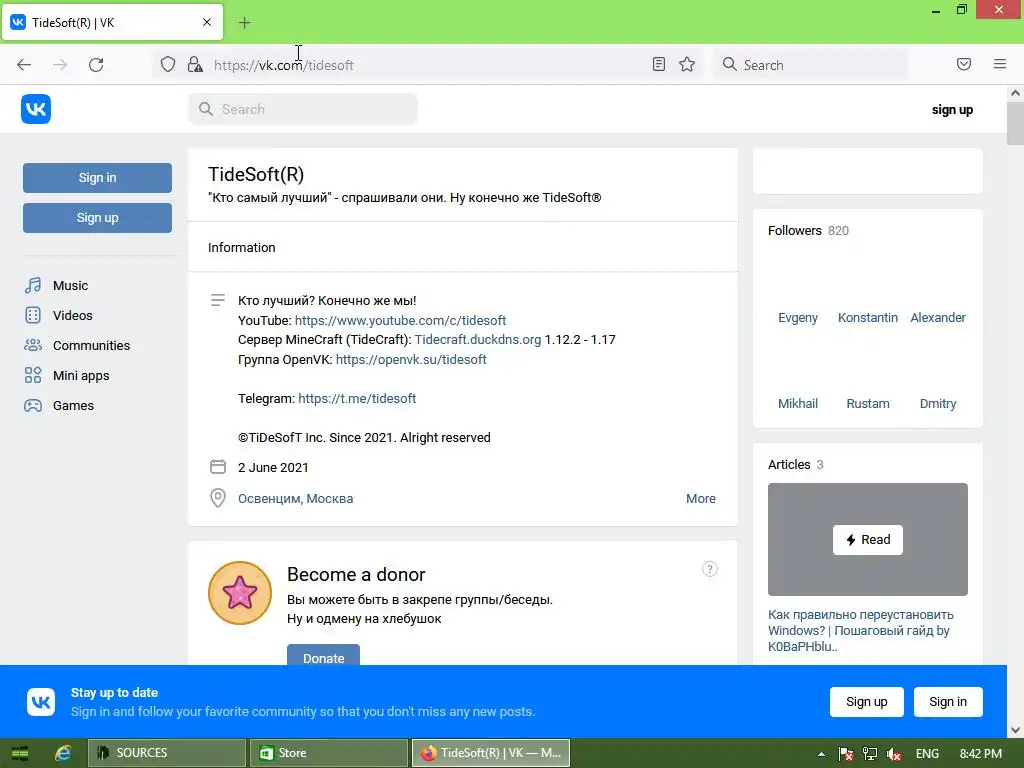Screen dimensions: 1024x768
Task: Open follower Alexander's profile
Action: coord(938,317)
